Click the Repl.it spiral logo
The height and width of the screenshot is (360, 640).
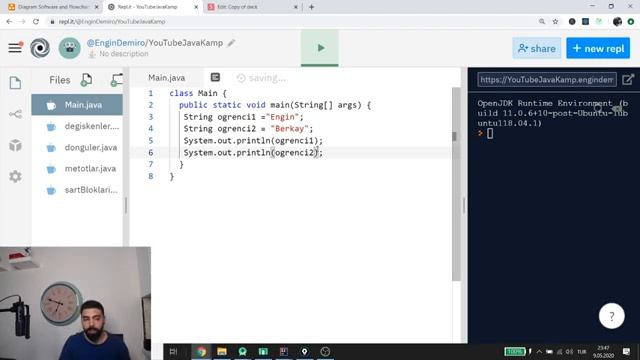pyautogui.click(x=40, y=48)
